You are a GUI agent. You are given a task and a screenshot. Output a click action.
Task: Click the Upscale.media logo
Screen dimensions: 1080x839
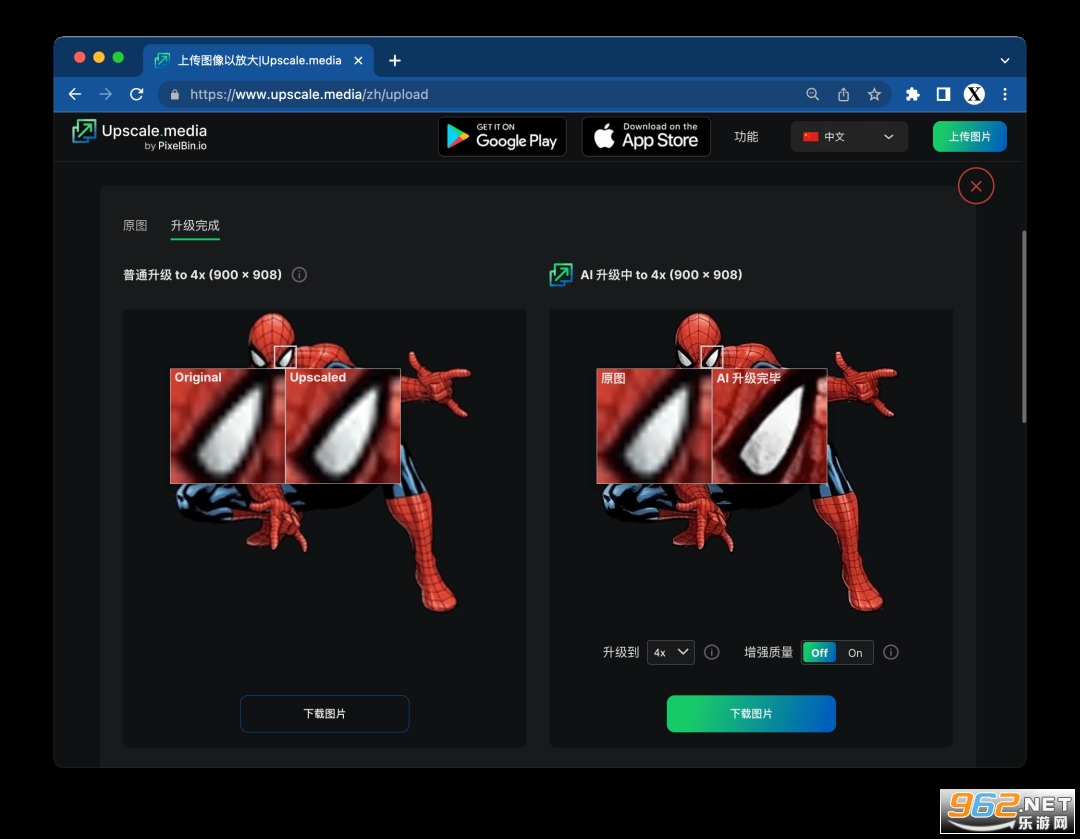coord(140,136)
